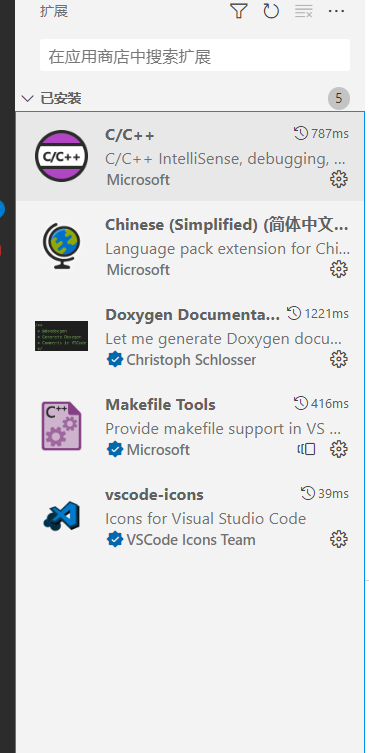Select the Doxygen Documentation extension entry
Image resolution: width=369 pixels, height=753 pixels.
coord(190,336)
